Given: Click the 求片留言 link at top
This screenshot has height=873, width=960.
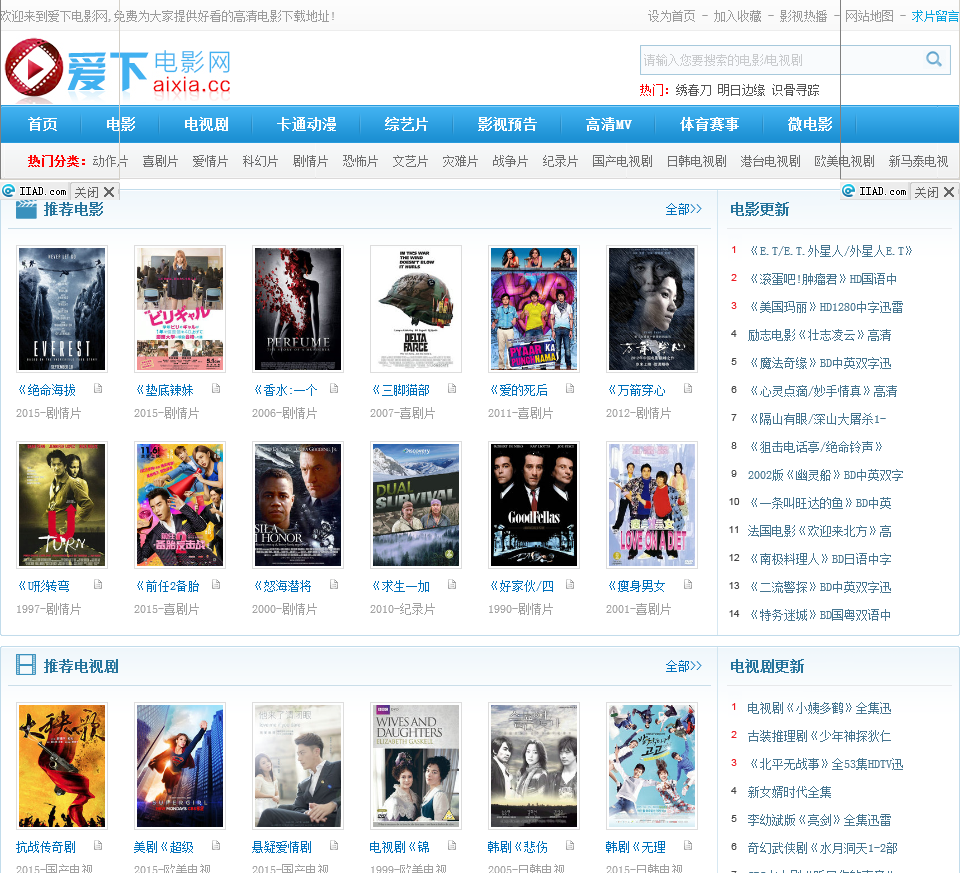Looking at the screenshot, I should click(935, 16).
